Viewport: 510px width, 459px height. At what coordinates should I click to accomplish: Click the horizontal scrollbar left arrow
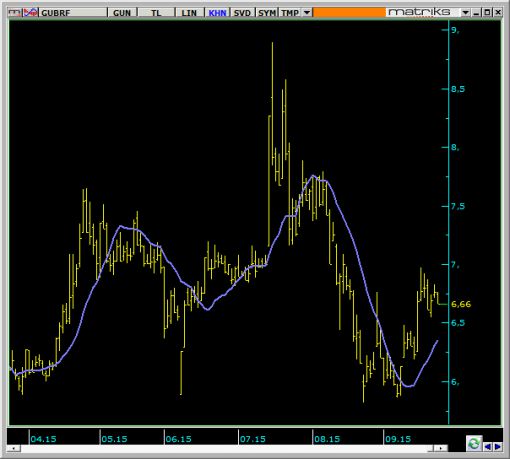[x=14, y=448]
